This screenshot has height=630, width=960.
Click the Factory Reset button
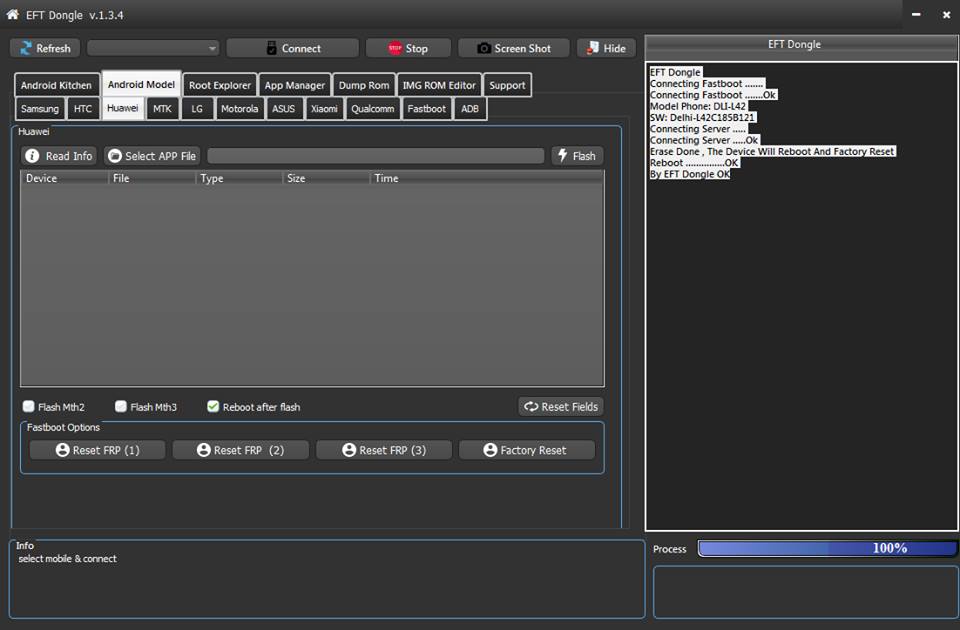525,450
